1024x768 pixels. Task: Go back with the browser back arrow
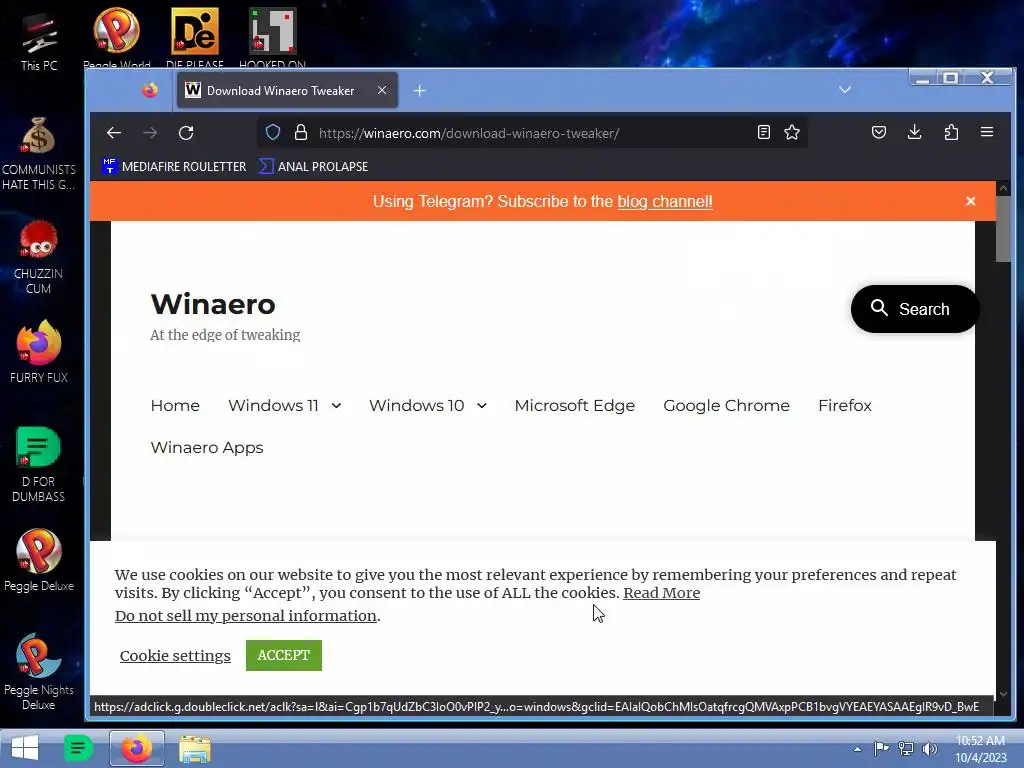(114, 133)
